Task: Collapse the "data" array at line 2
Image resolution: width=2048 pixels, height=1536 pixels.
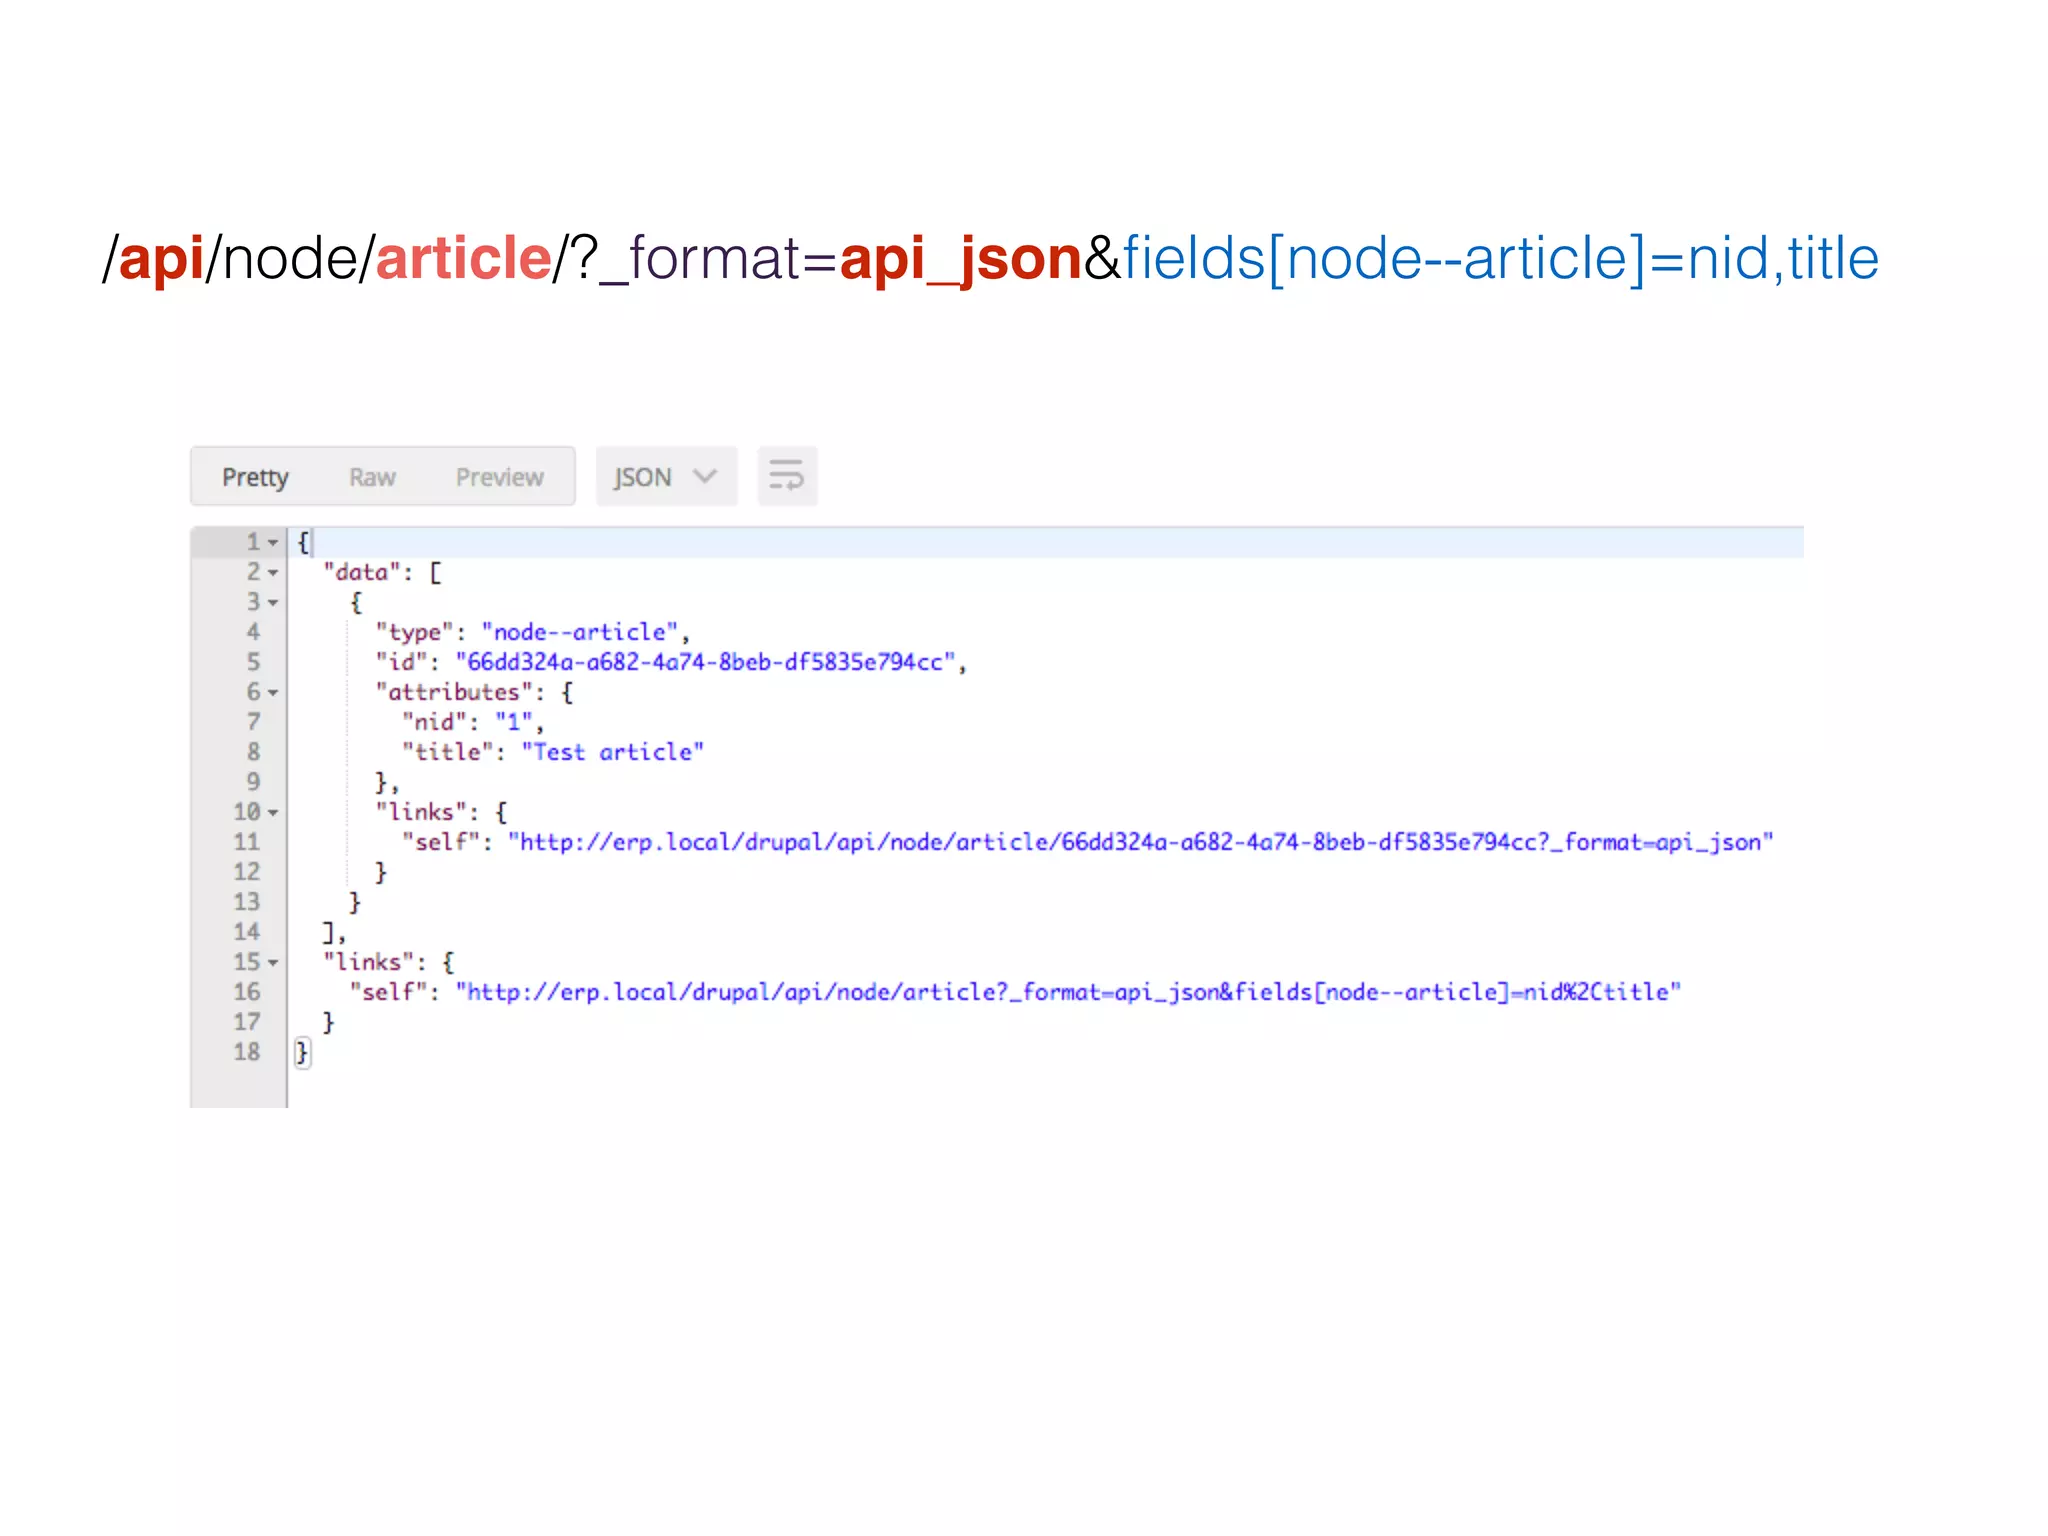Action: (x=272, y=573)
